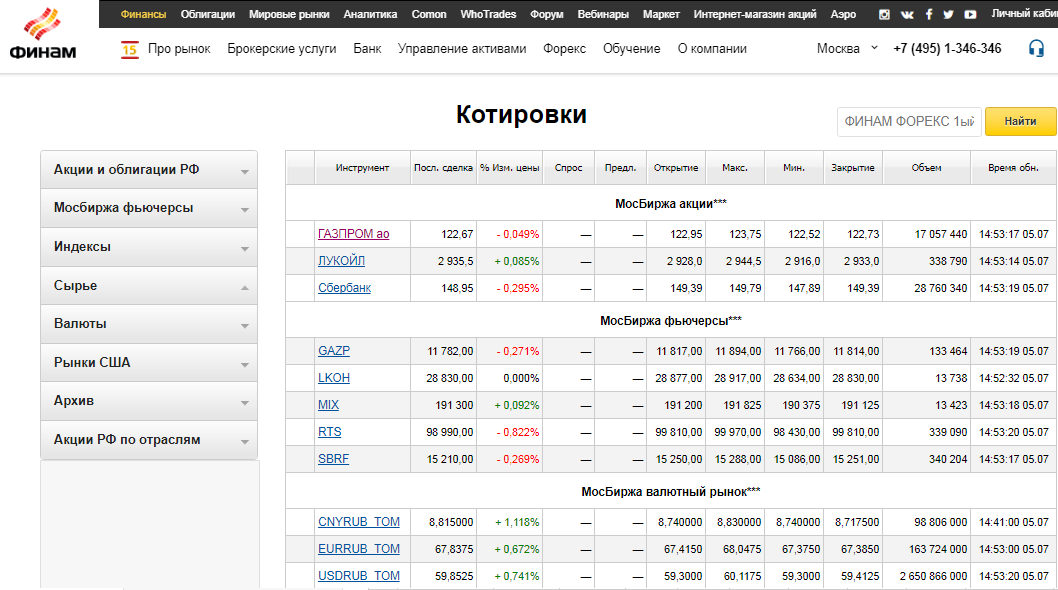Focus the ФИНАМ ФОРЕКС search field
Screen dimensions: 1058x590
pyautogui.click(x=910, y=122)
